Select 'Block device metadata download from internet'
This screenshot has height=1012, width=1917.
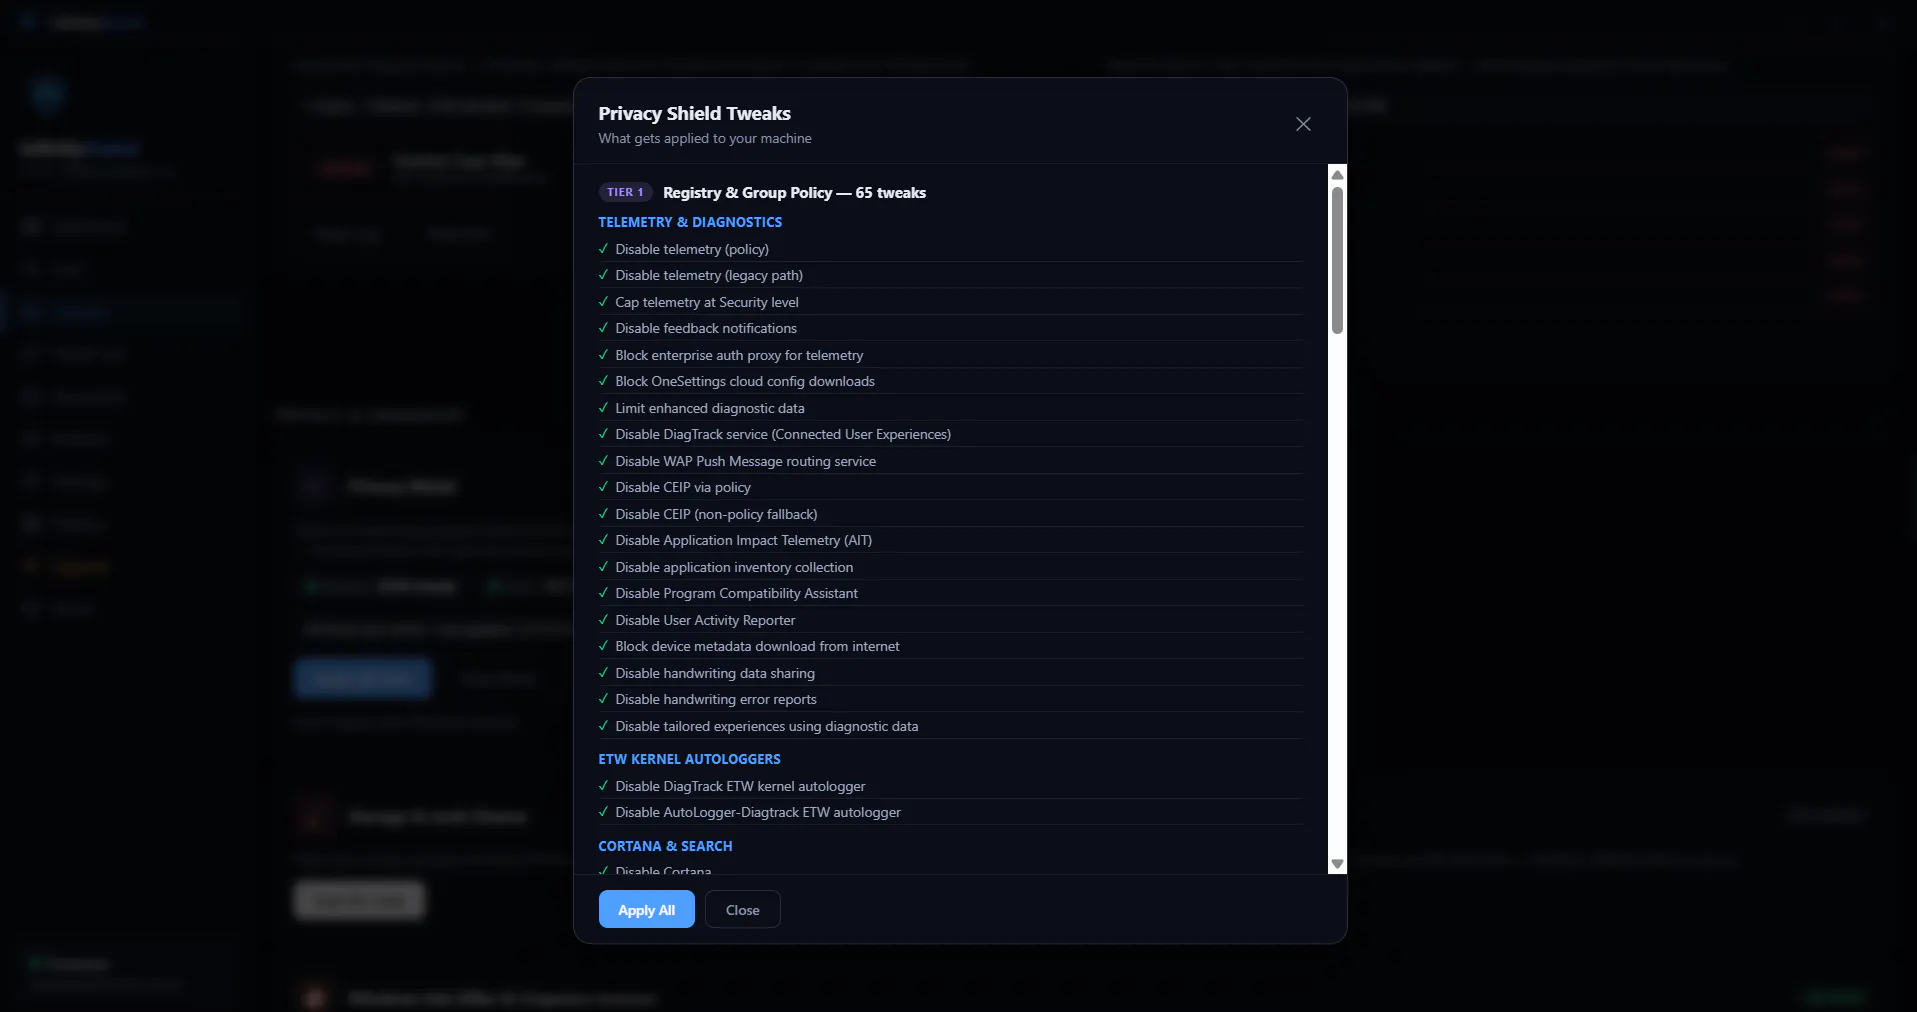click(x=951, y=646)
